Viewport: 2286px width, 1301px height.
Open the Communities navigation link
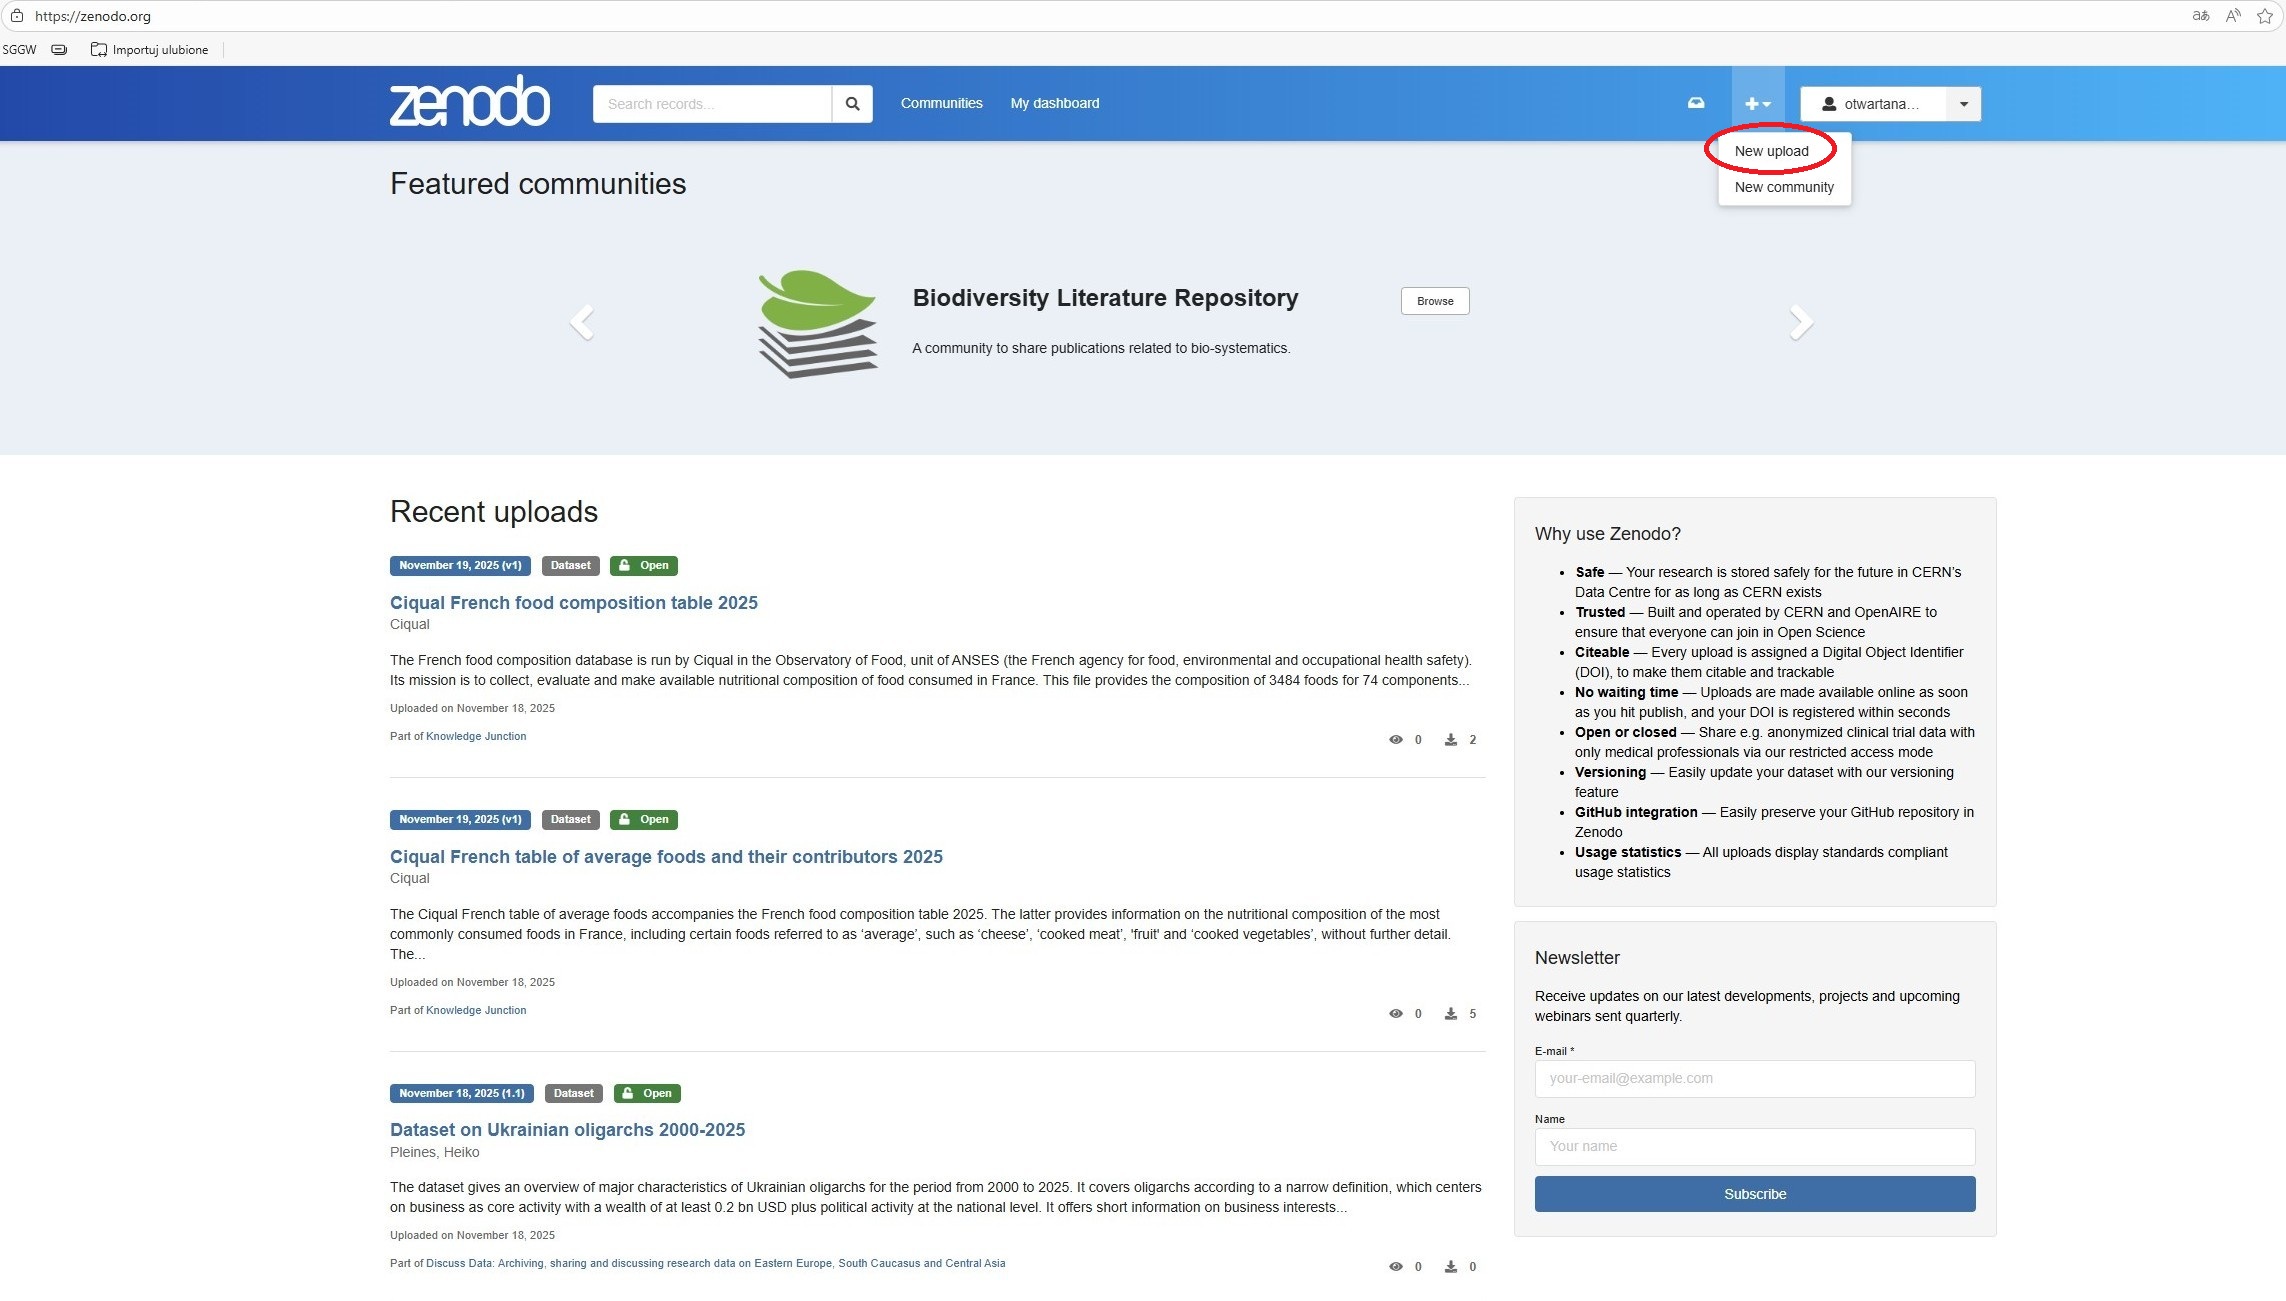[x=941, y=103]
